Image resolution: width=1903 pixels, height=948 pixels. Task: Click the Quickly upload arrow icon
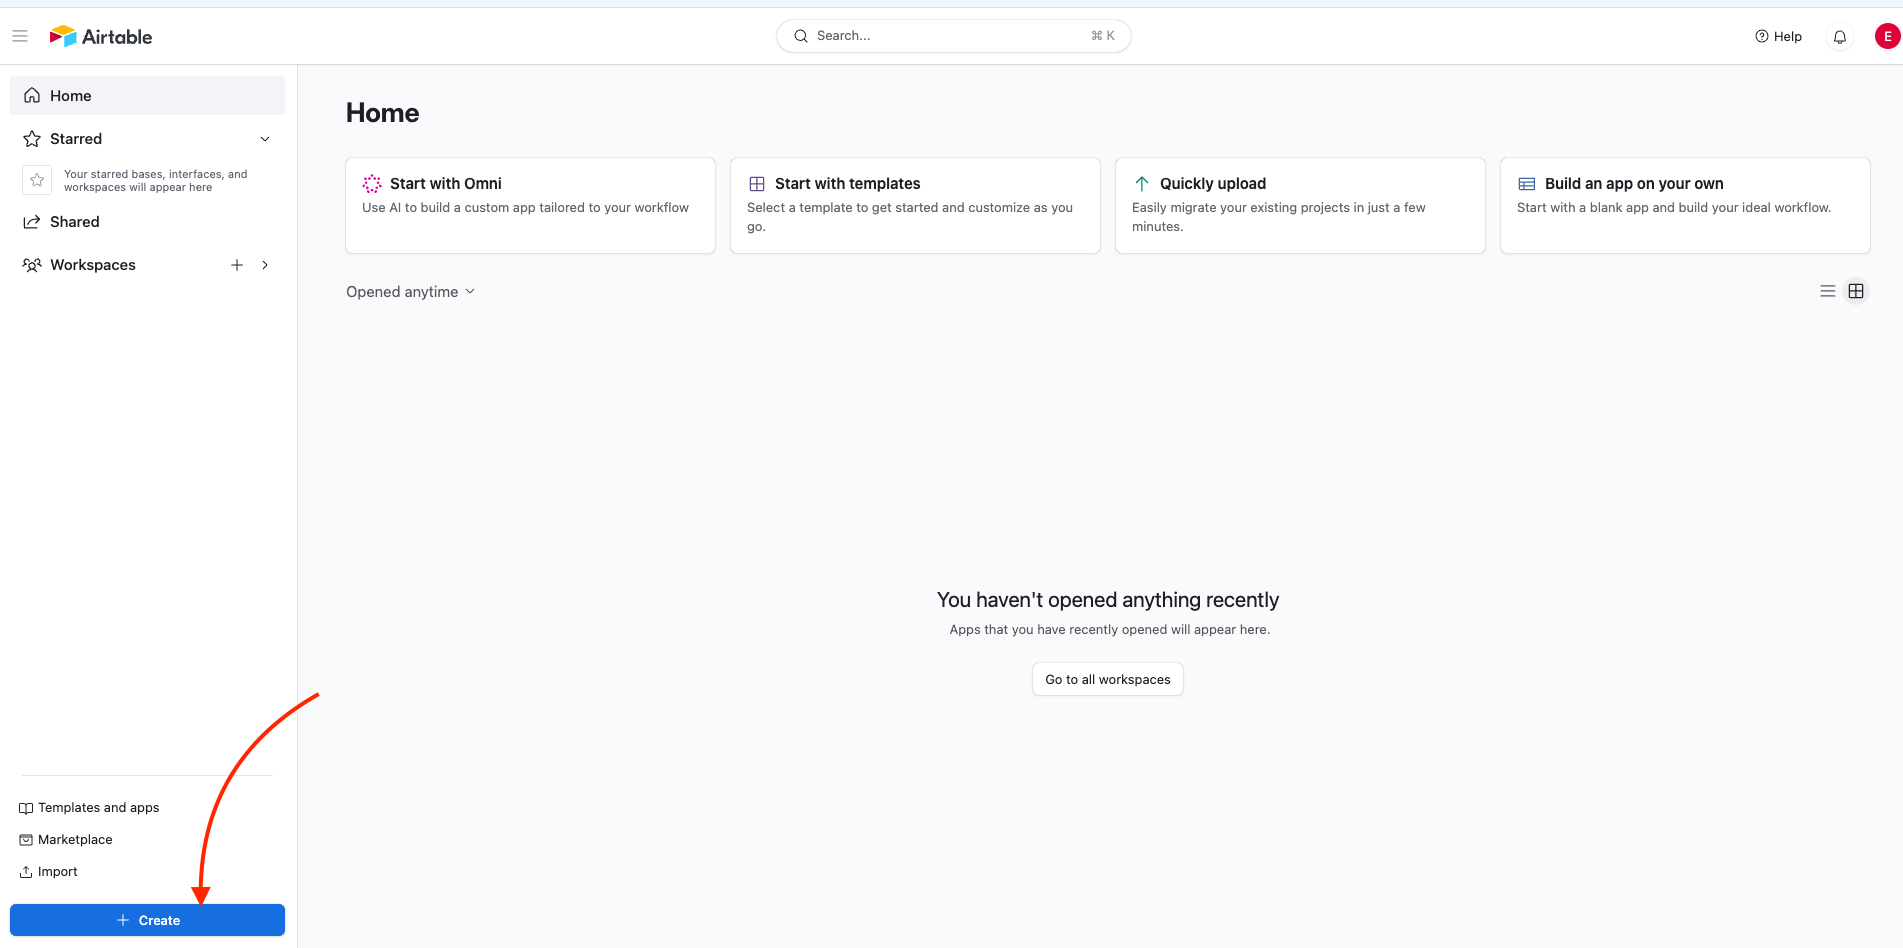pyautogui.click(x=1141, y=183)
